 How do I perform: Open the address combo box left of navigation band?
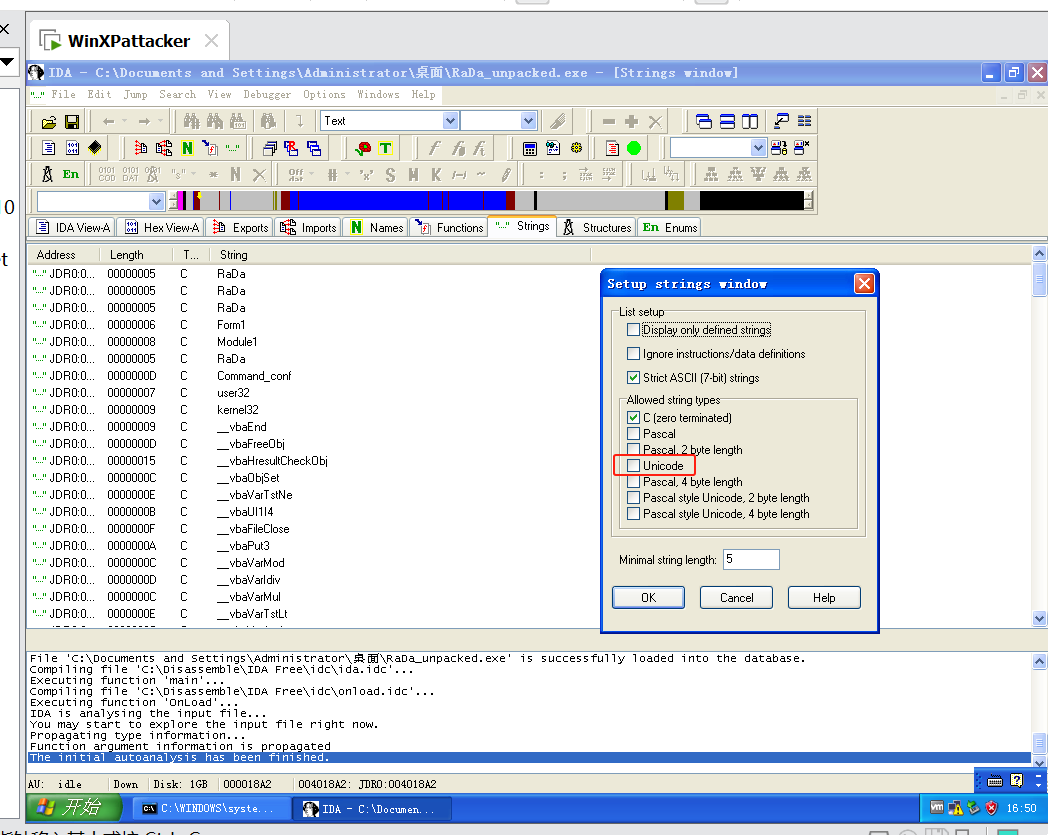(x=156, y=201)
